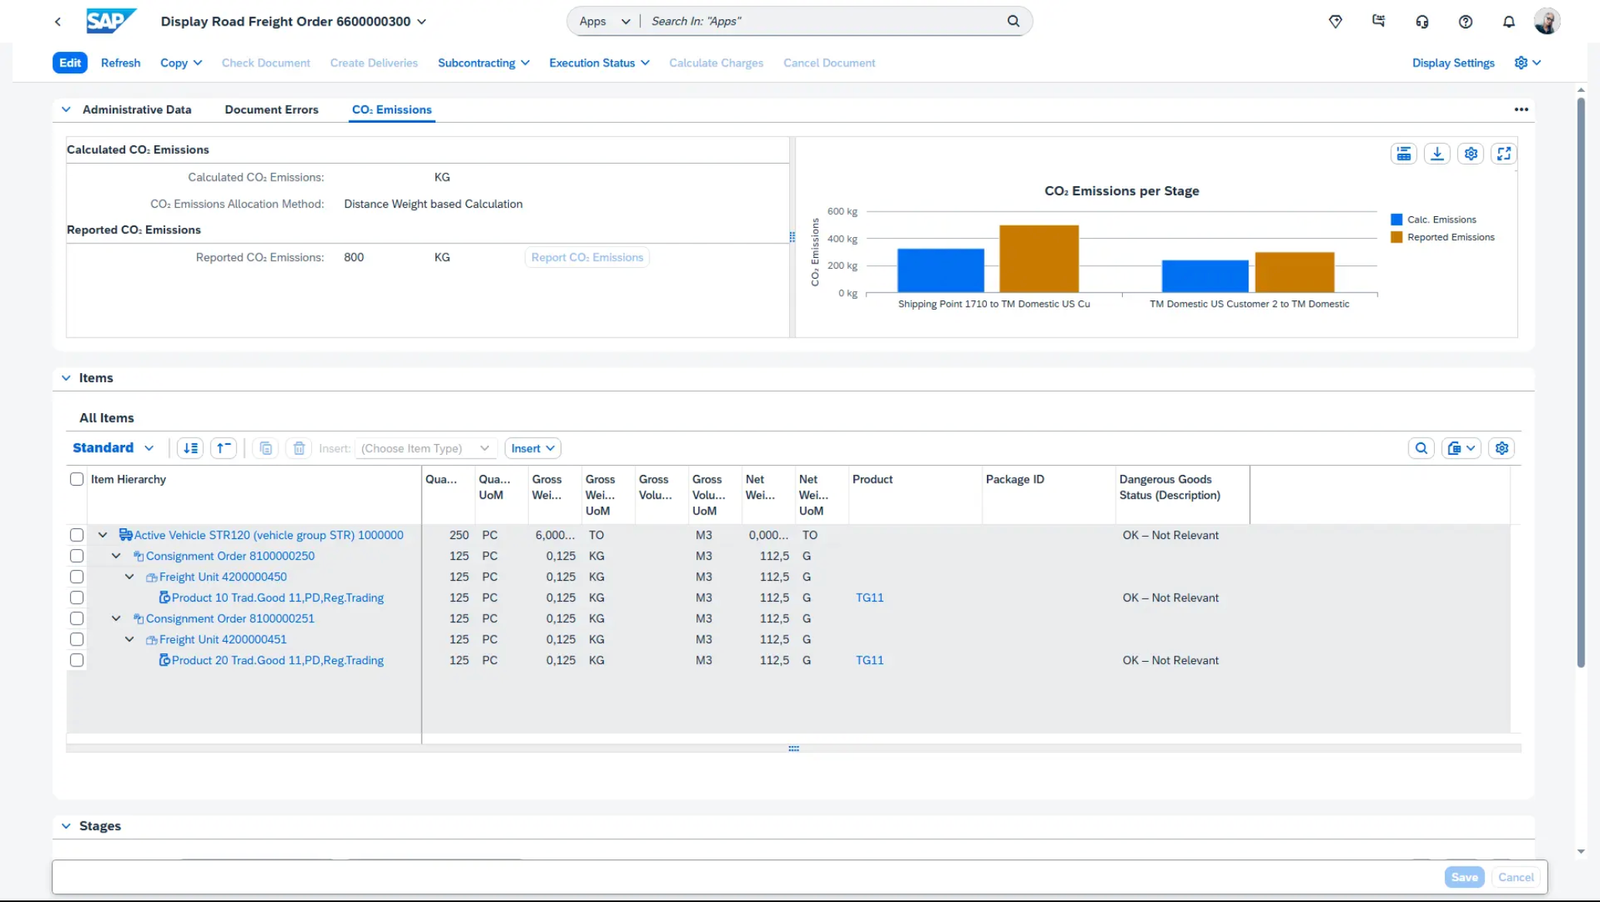Tick the Freight Unit 4200000450 checkbox
The width and height of the screenshot is (1600, 902).
[77, 577]
